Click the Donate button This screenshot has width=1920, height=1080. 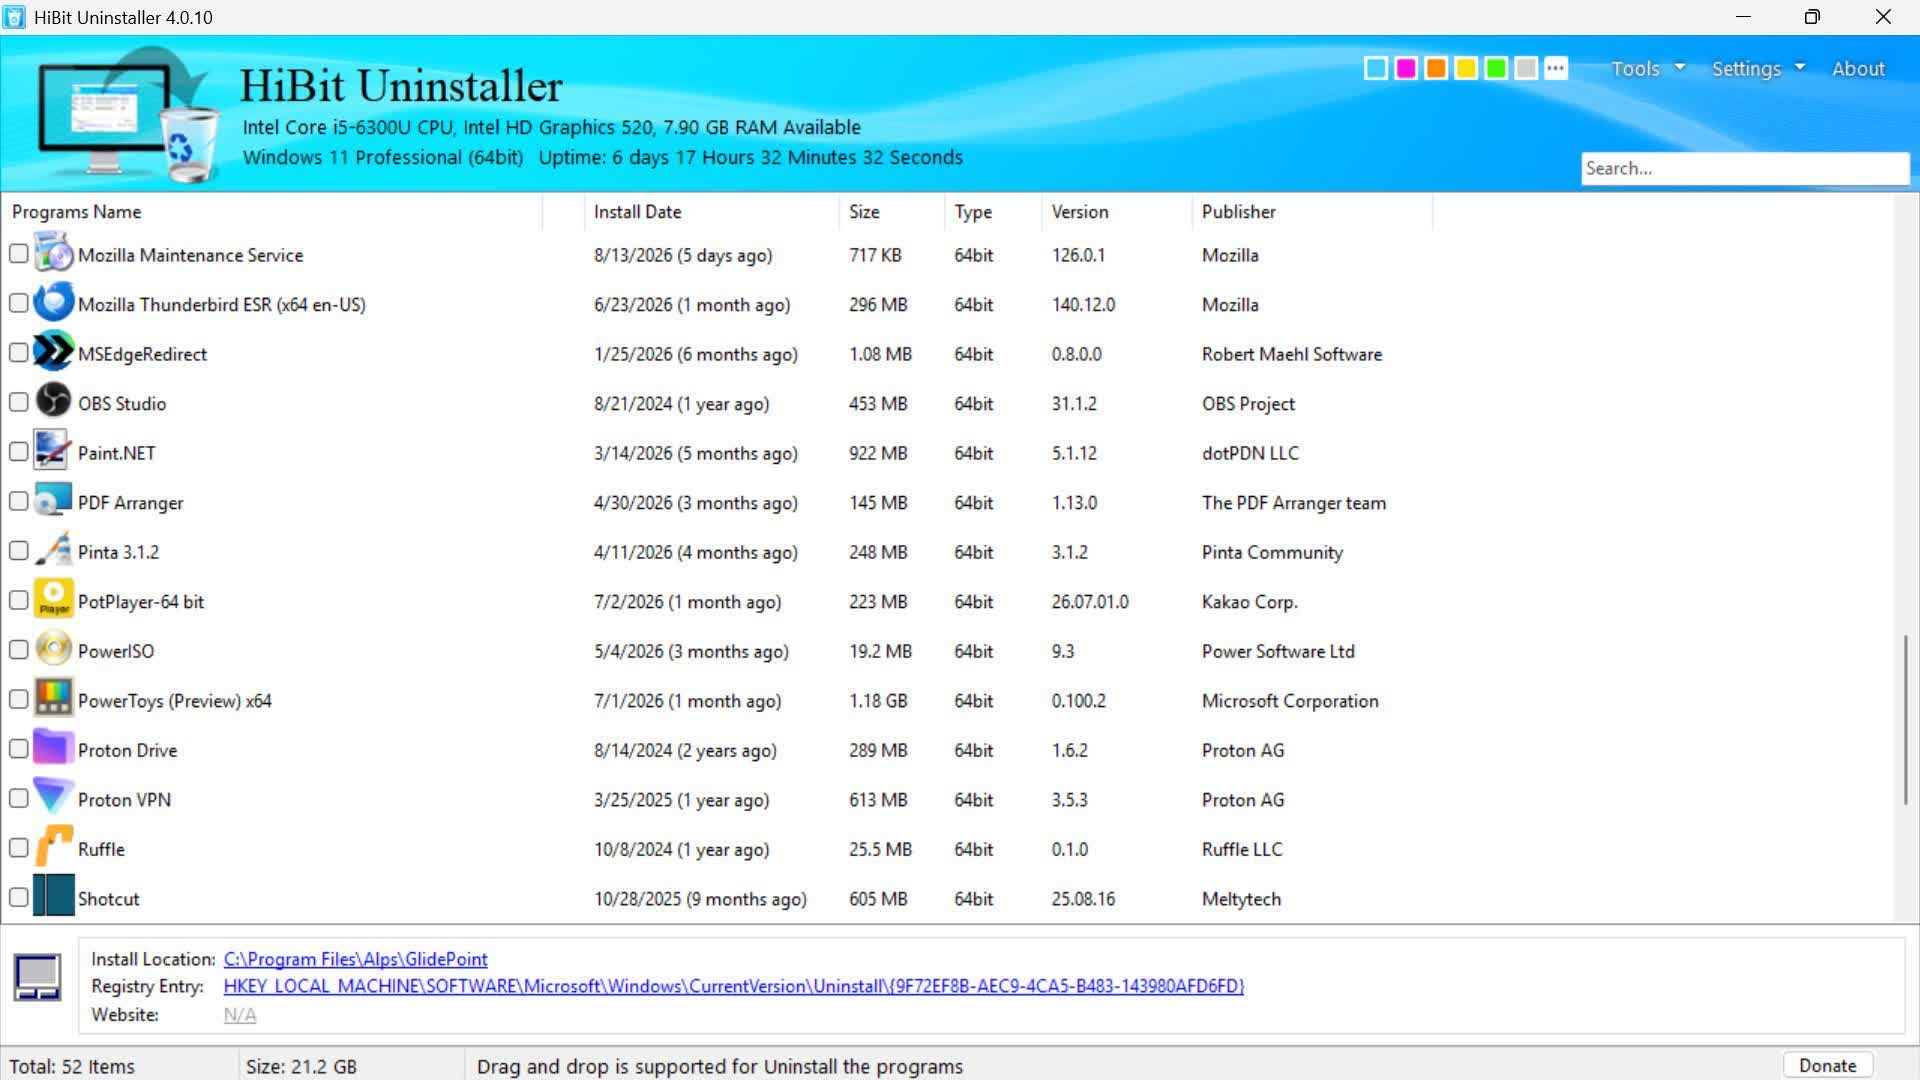(1827, 1066)
